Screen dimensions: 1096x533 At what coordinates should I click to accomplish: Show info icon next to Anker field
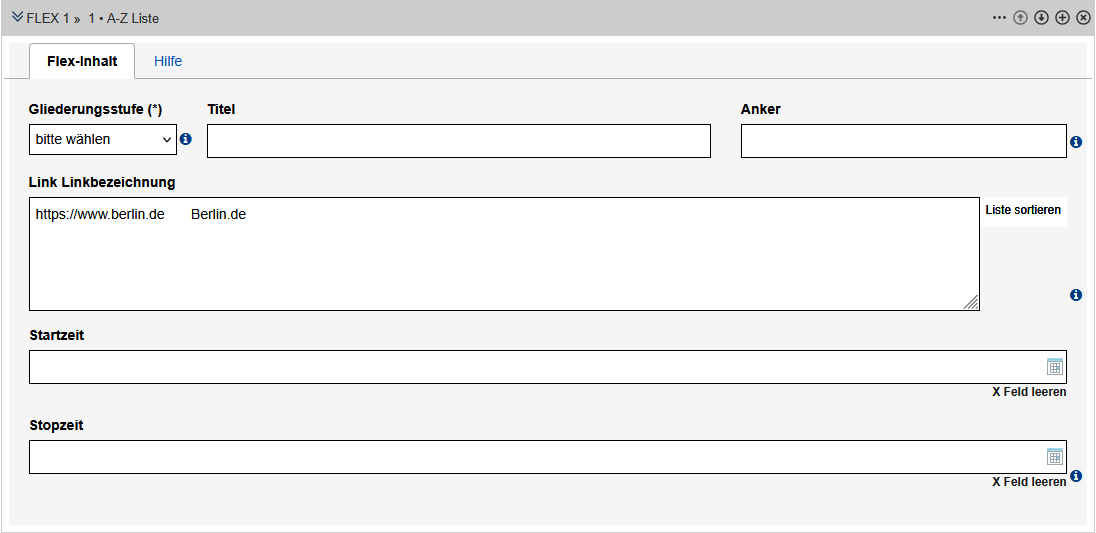[x=1076, y=142]
